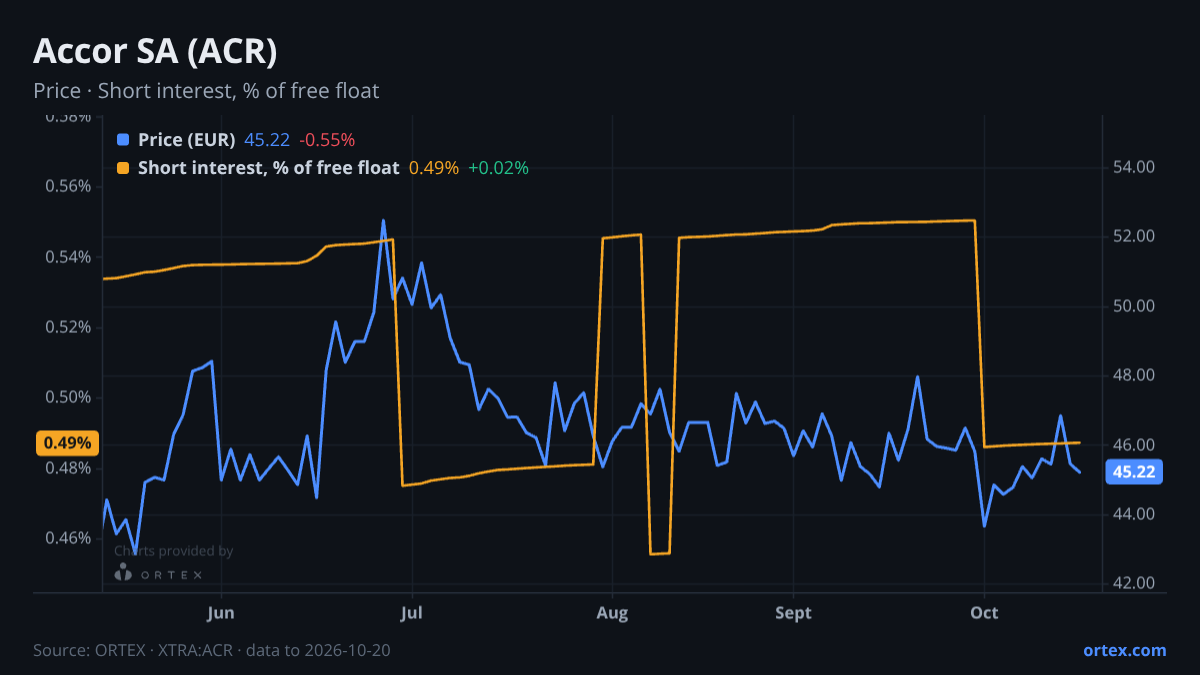Select the Price (EUR) legend label
This screenshot has height=675, width=1200.
click(186, 140)
